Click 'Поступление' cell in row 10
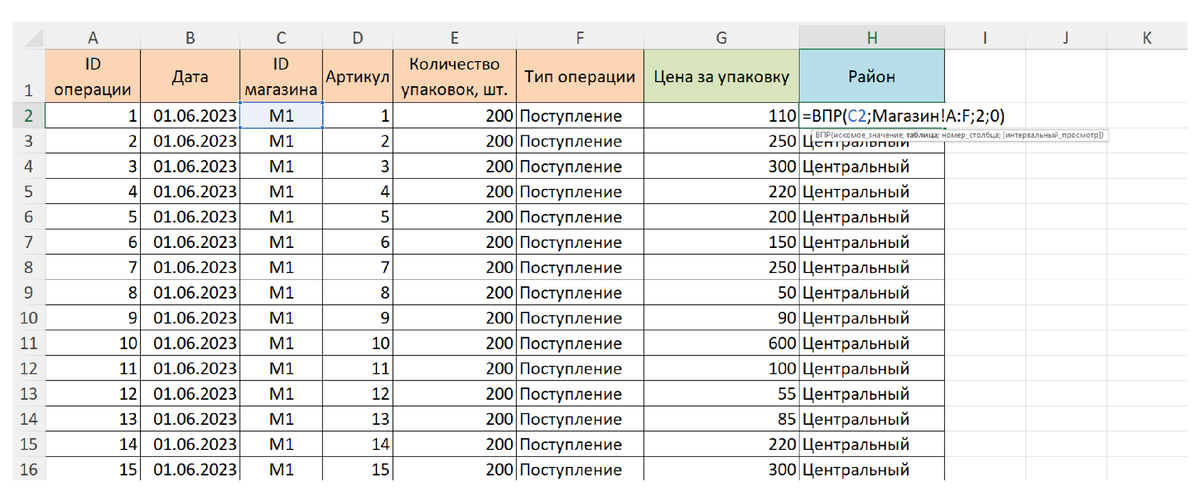This screenshot has height=502, width=1200. coord(579,318)
